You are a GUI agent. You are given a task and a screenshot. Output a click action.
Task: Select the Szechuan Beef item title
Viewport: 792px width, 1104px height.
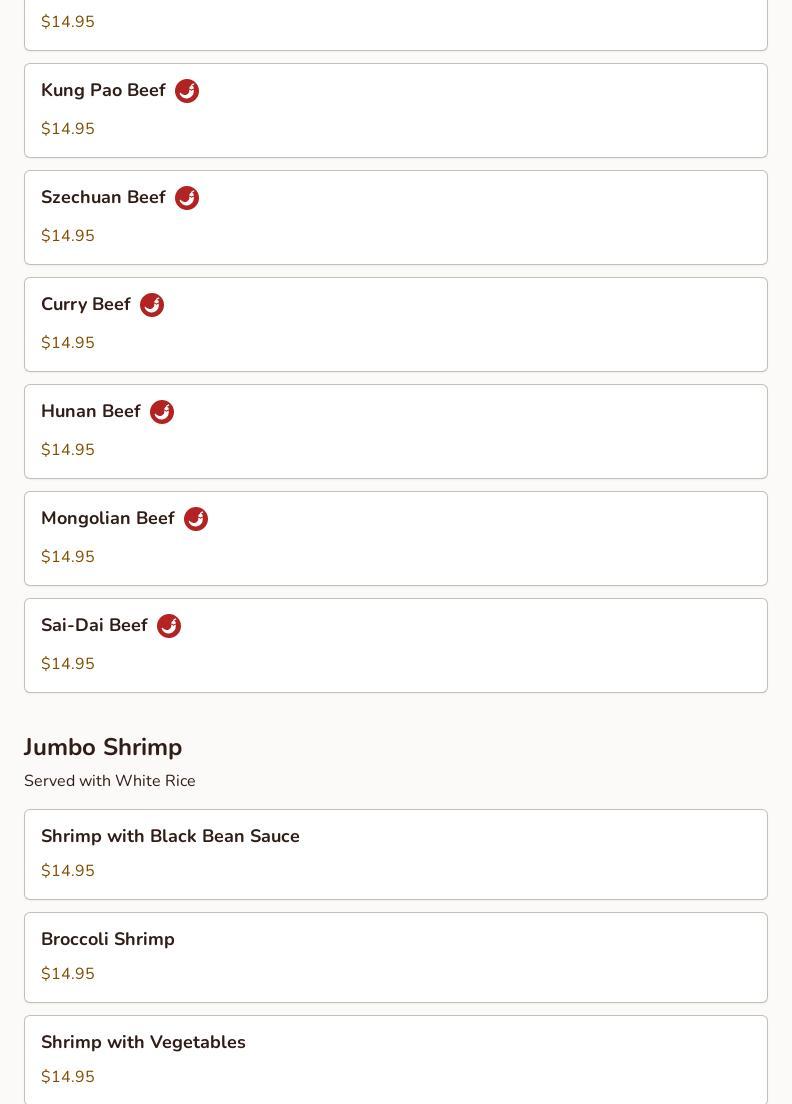[103, 198]
